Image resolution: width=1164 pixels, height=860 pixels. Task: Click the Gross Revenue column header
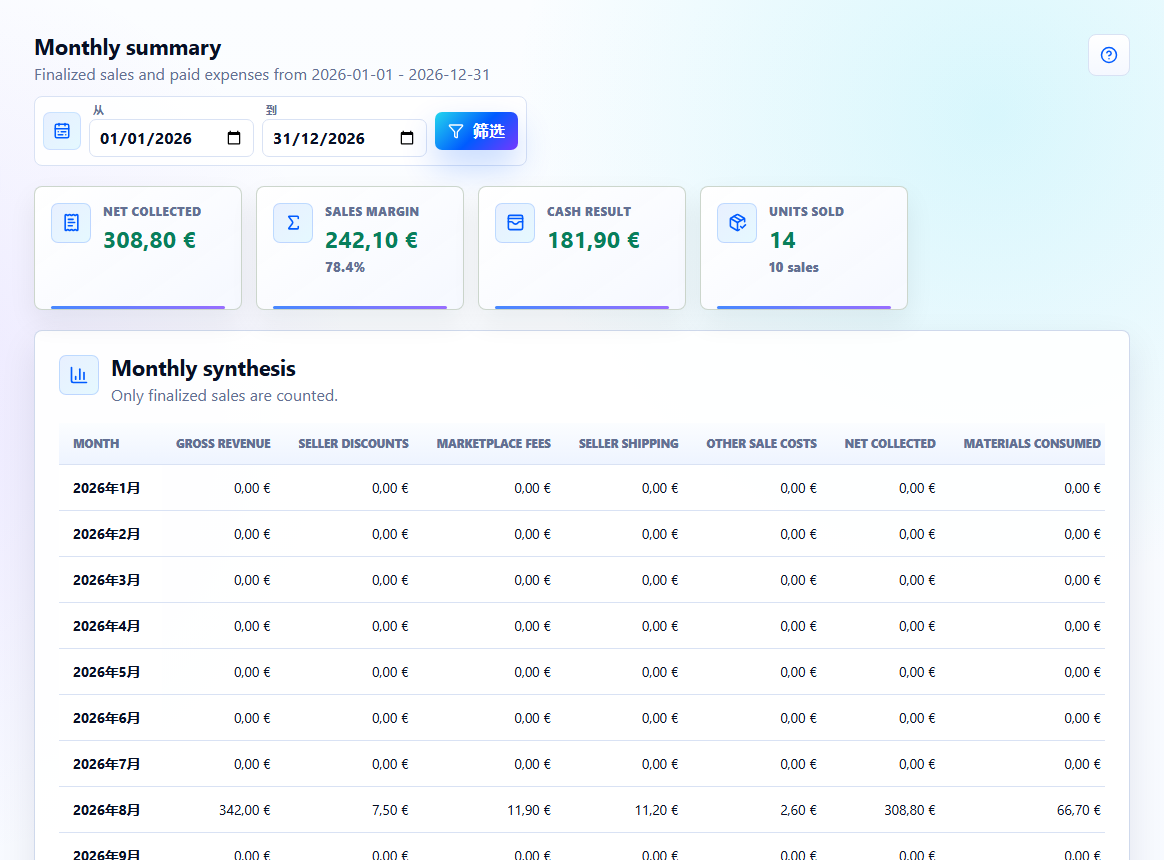click(223, 443)
